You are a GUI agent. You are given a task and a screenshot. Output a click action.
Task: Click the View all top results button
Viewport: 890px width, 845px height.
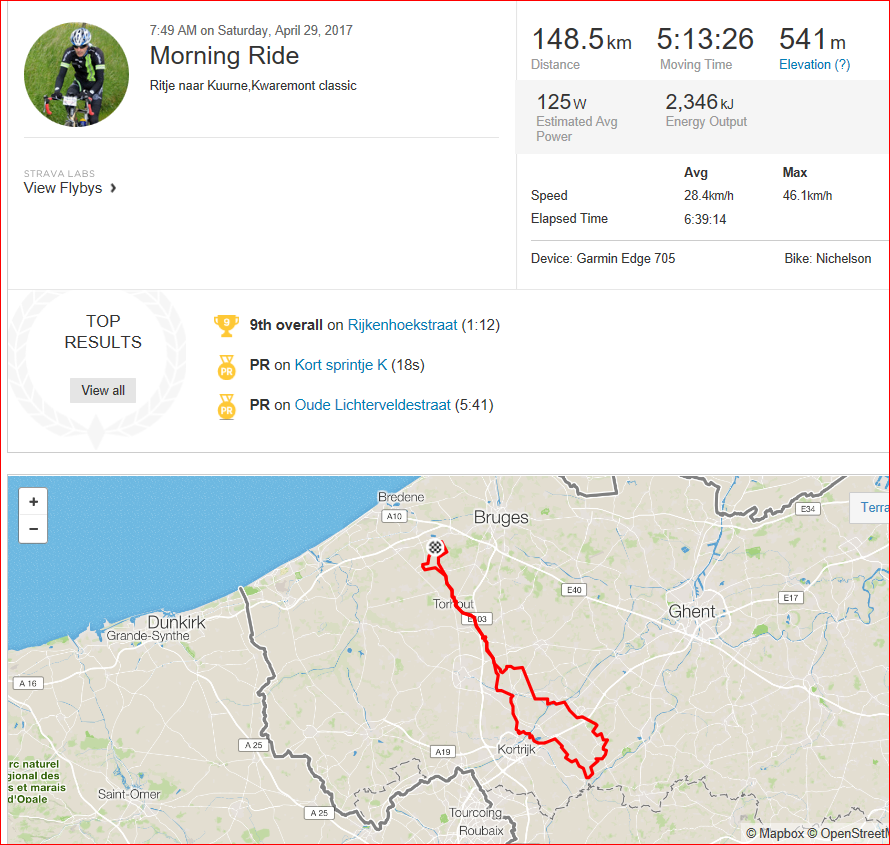coord(103,390)
